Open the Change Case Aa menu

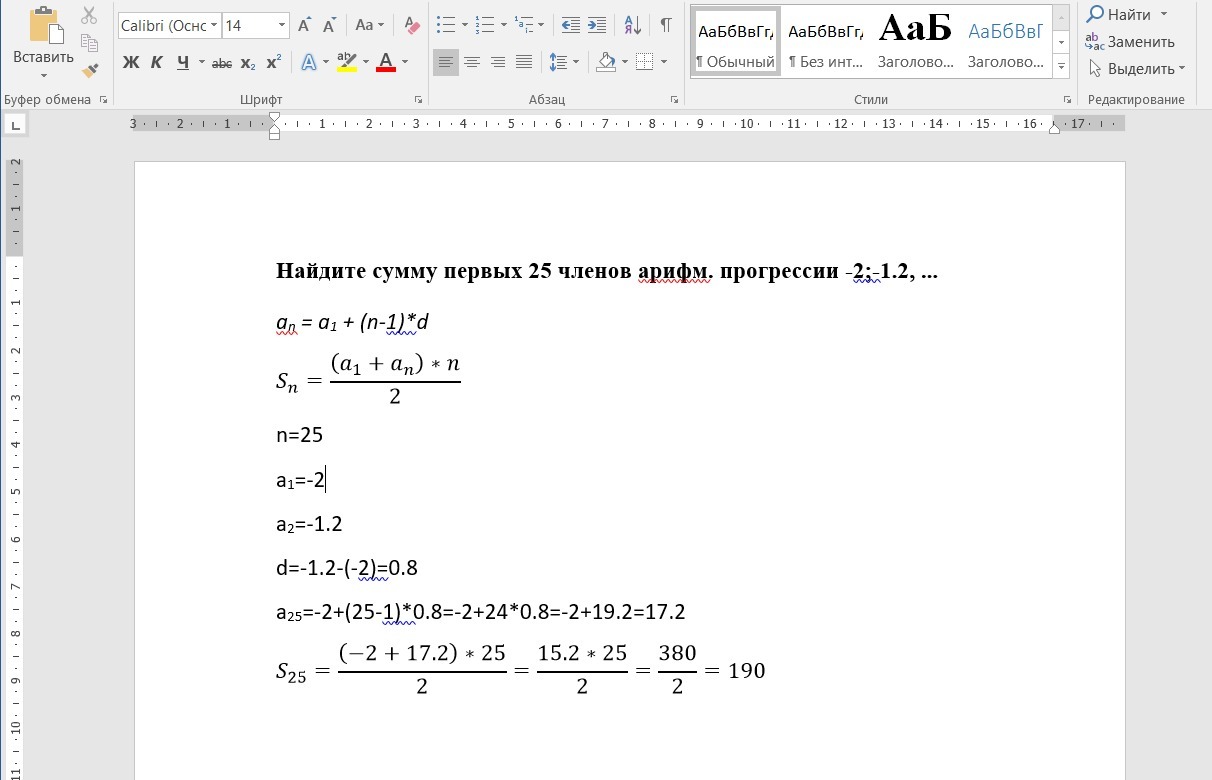tap(369, 26)
